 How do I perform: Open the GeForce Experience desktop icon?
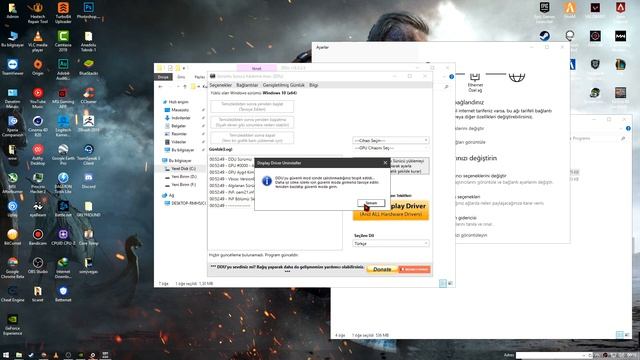click(x=12, y=324)
